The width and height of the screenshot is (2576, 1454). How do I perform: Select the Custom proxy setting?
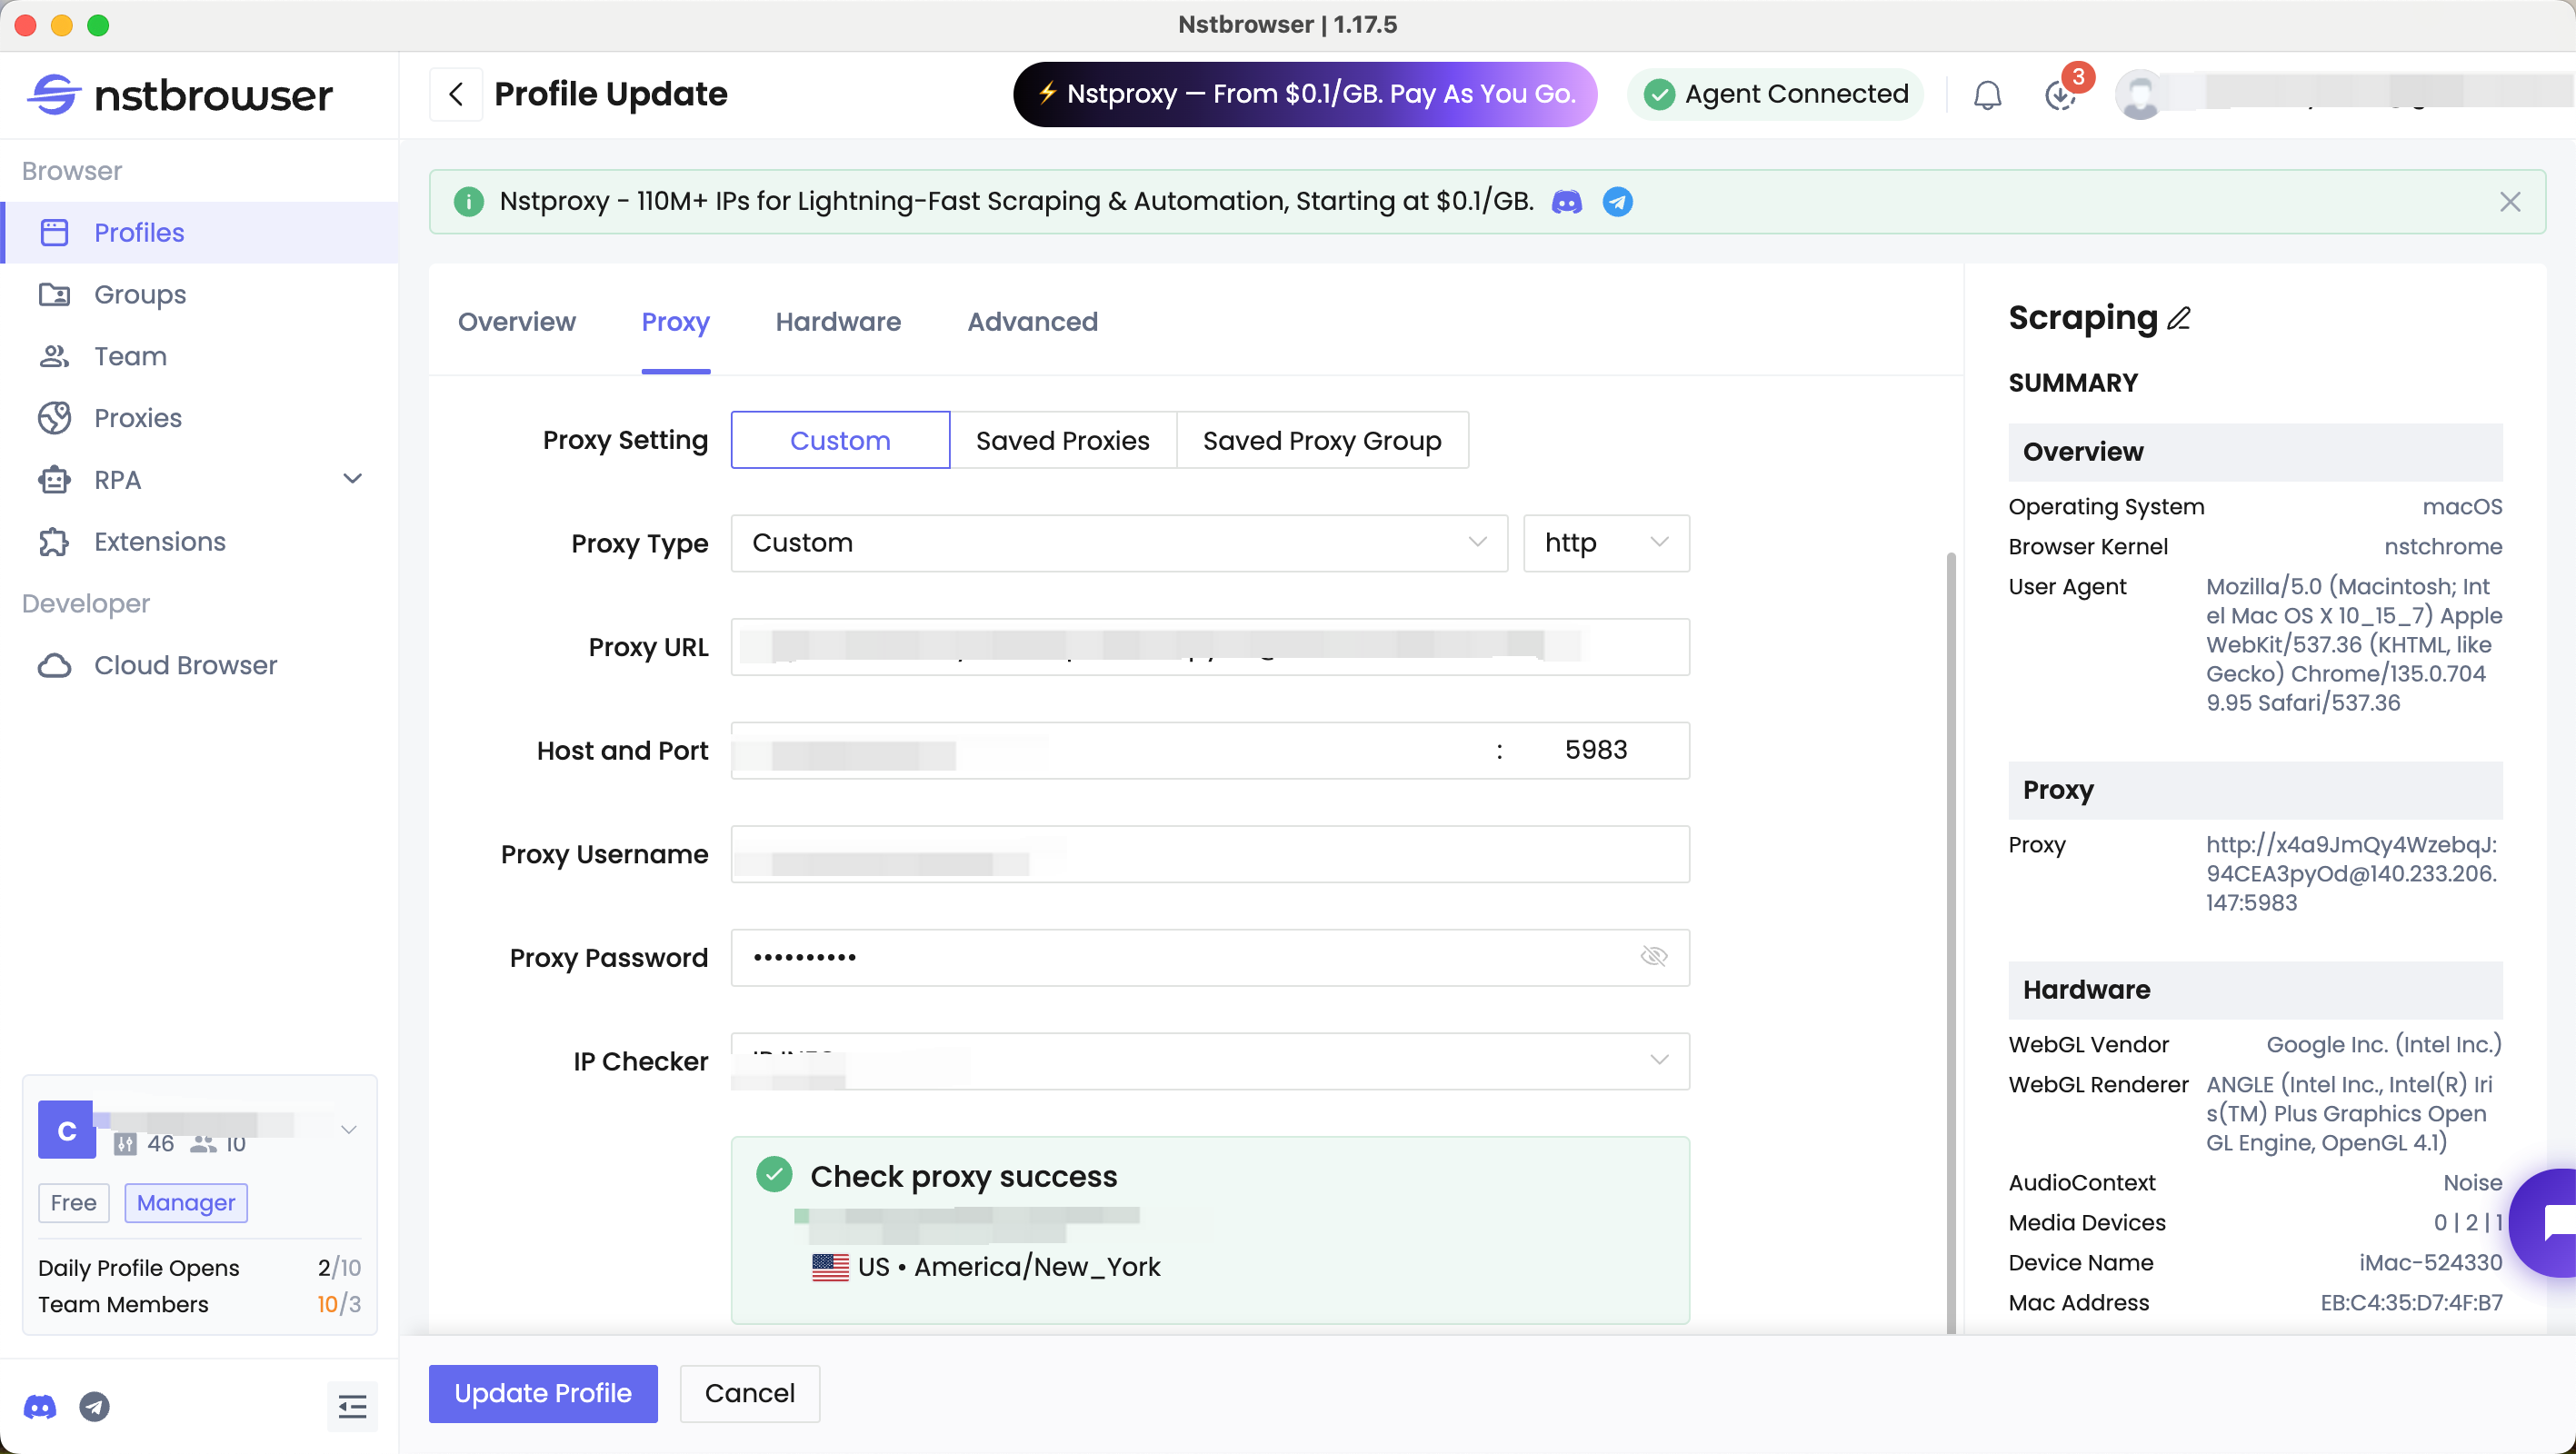(840, 440)
